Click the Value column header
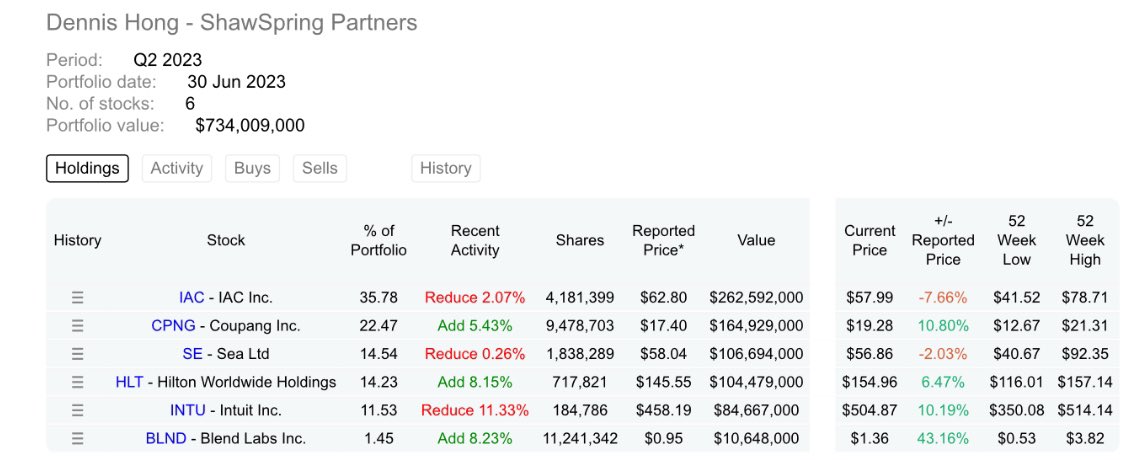Viewport: 1138px width, 460px height. 756,240
